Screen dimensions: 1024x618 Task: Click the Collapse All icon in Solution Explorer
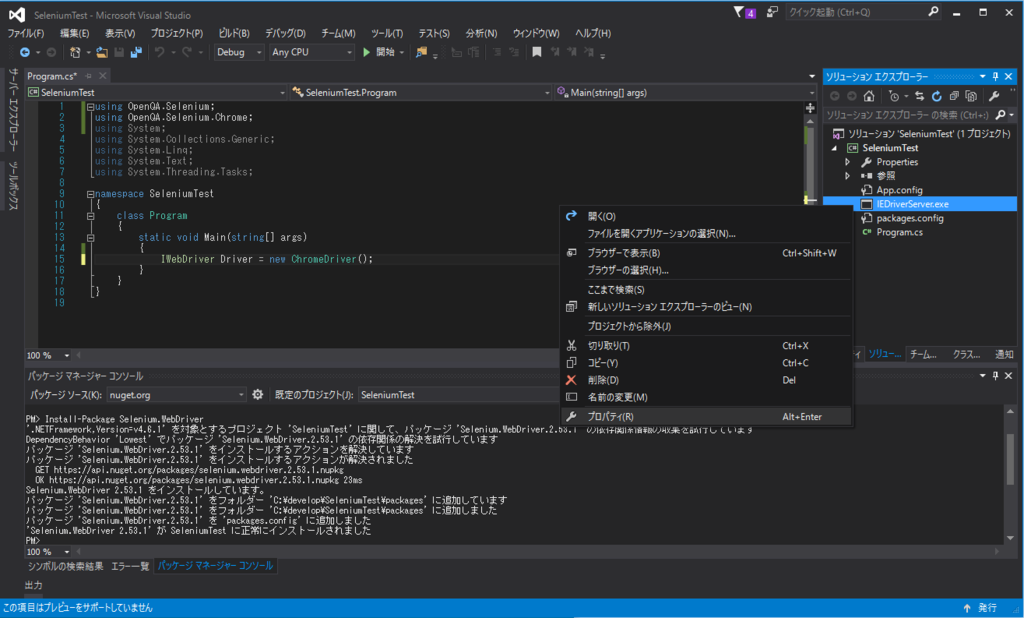click(x=954, y=96)
